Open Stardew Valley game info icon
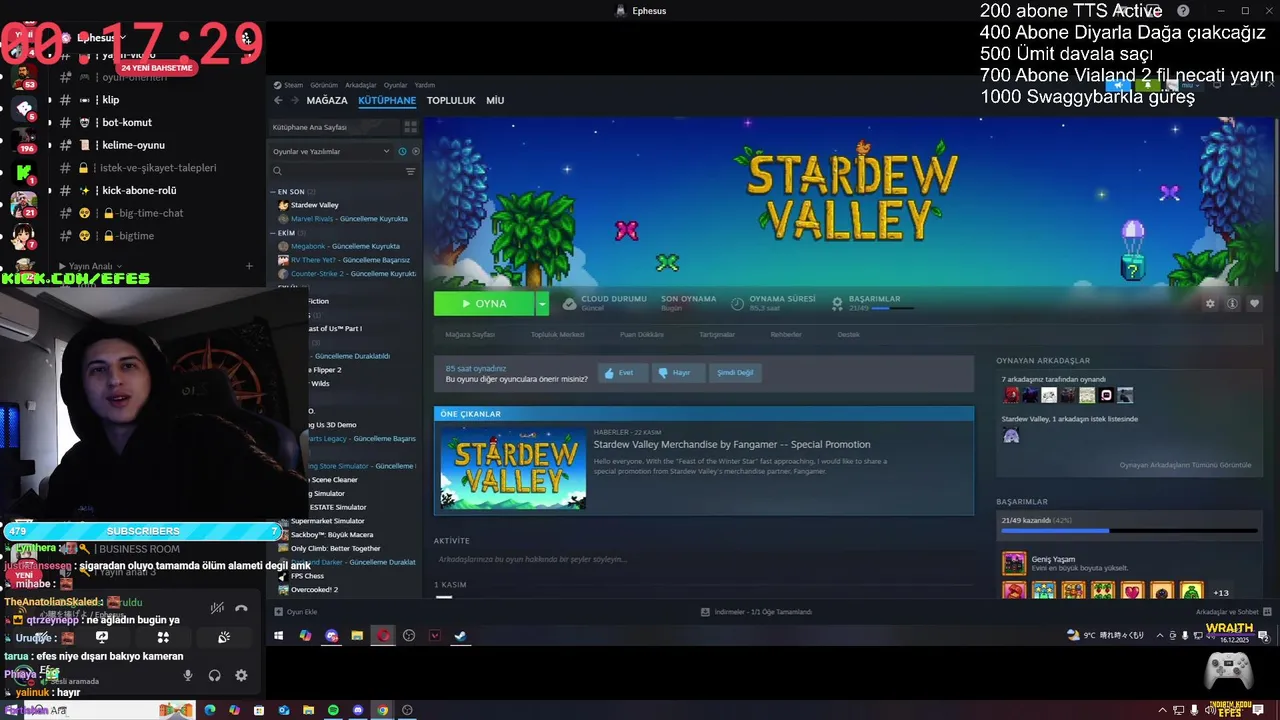The height and width of the screenshot is (720, 1280). point(1232,304)
